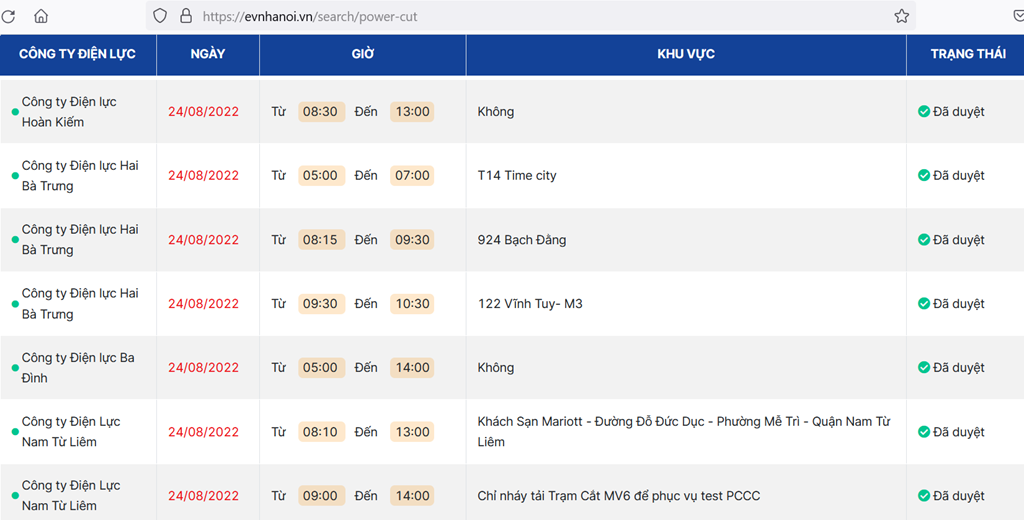Open Pocket icon at toolbar edge
This screenshot has height=520, width=1024.
(1017, 16)
